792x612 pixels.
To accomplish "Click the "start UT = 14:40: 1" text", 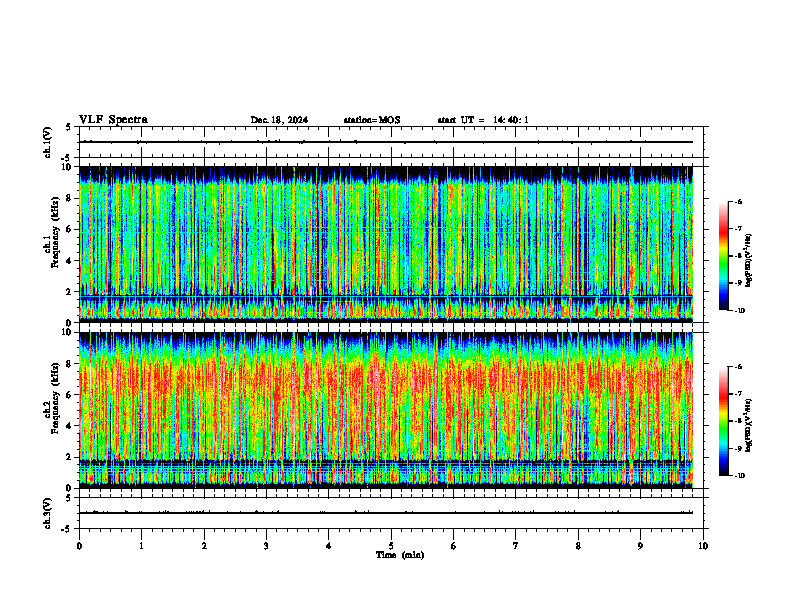I will pos(483,120).
